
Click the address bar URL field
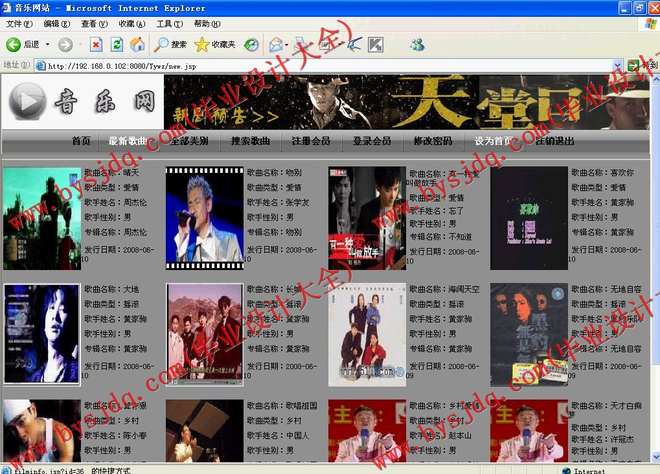tap(300, 66)
